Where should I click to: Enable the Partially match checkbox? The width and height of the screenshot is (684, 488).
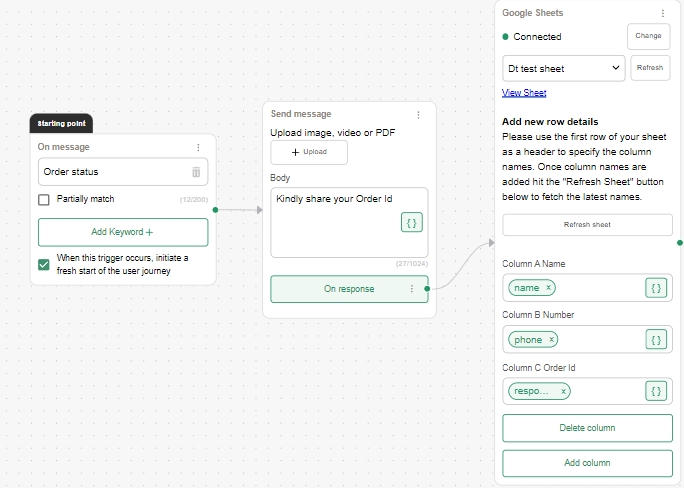[44, 199]
